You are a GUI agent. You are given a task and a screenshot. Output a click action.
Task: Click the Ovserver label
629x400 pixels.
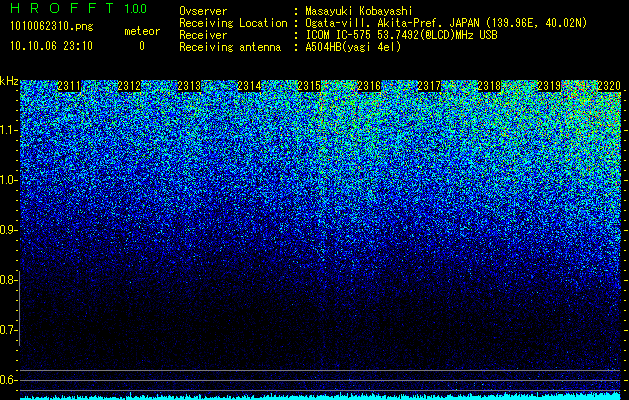[x=203, y=11]
